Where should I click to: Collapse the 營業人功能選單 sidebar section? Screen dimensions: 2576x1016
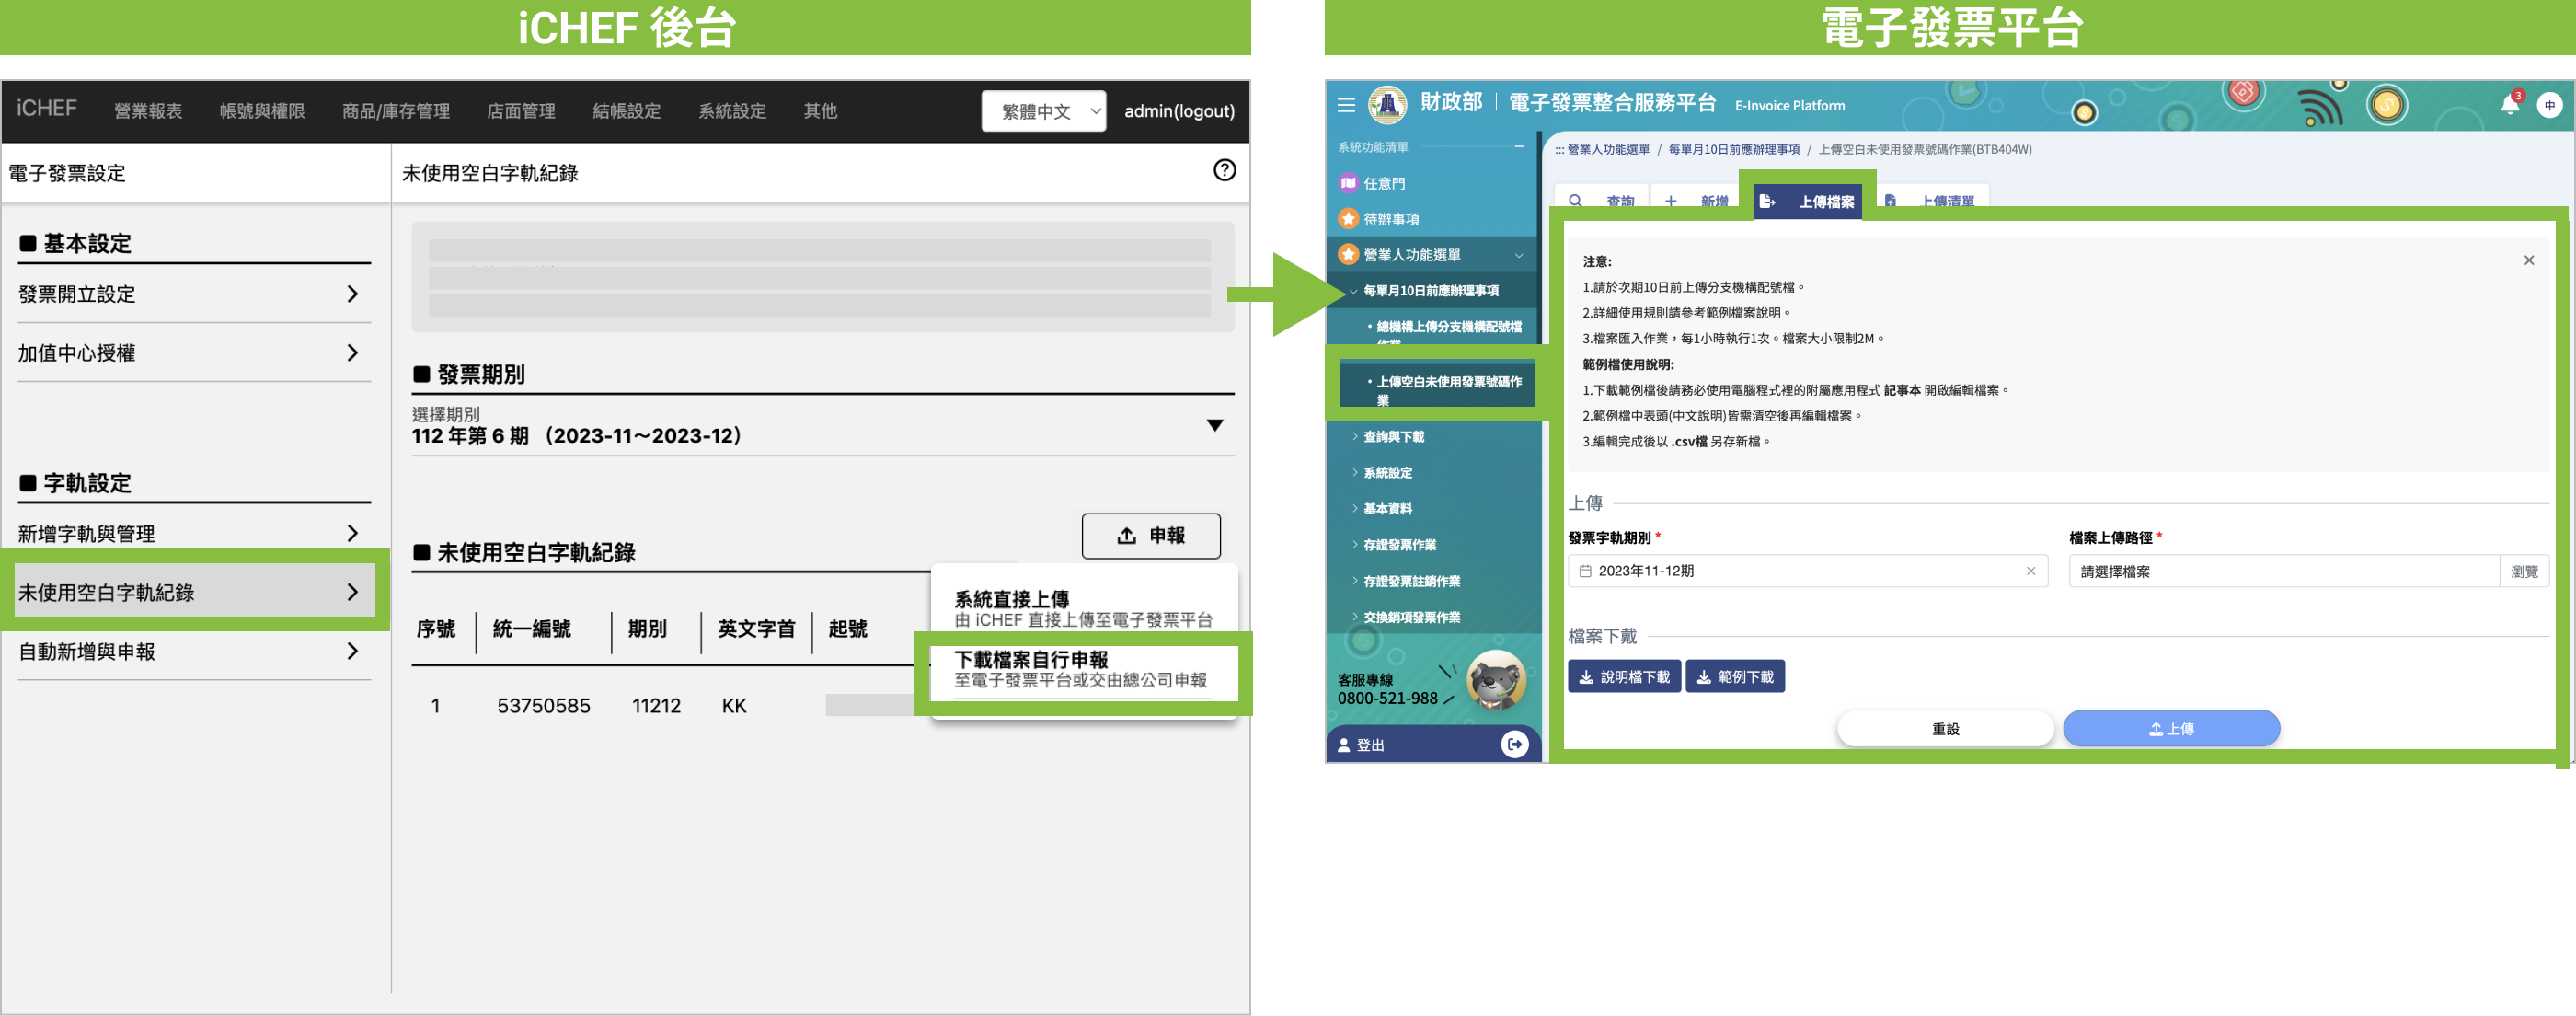[x=1518, y=255]
